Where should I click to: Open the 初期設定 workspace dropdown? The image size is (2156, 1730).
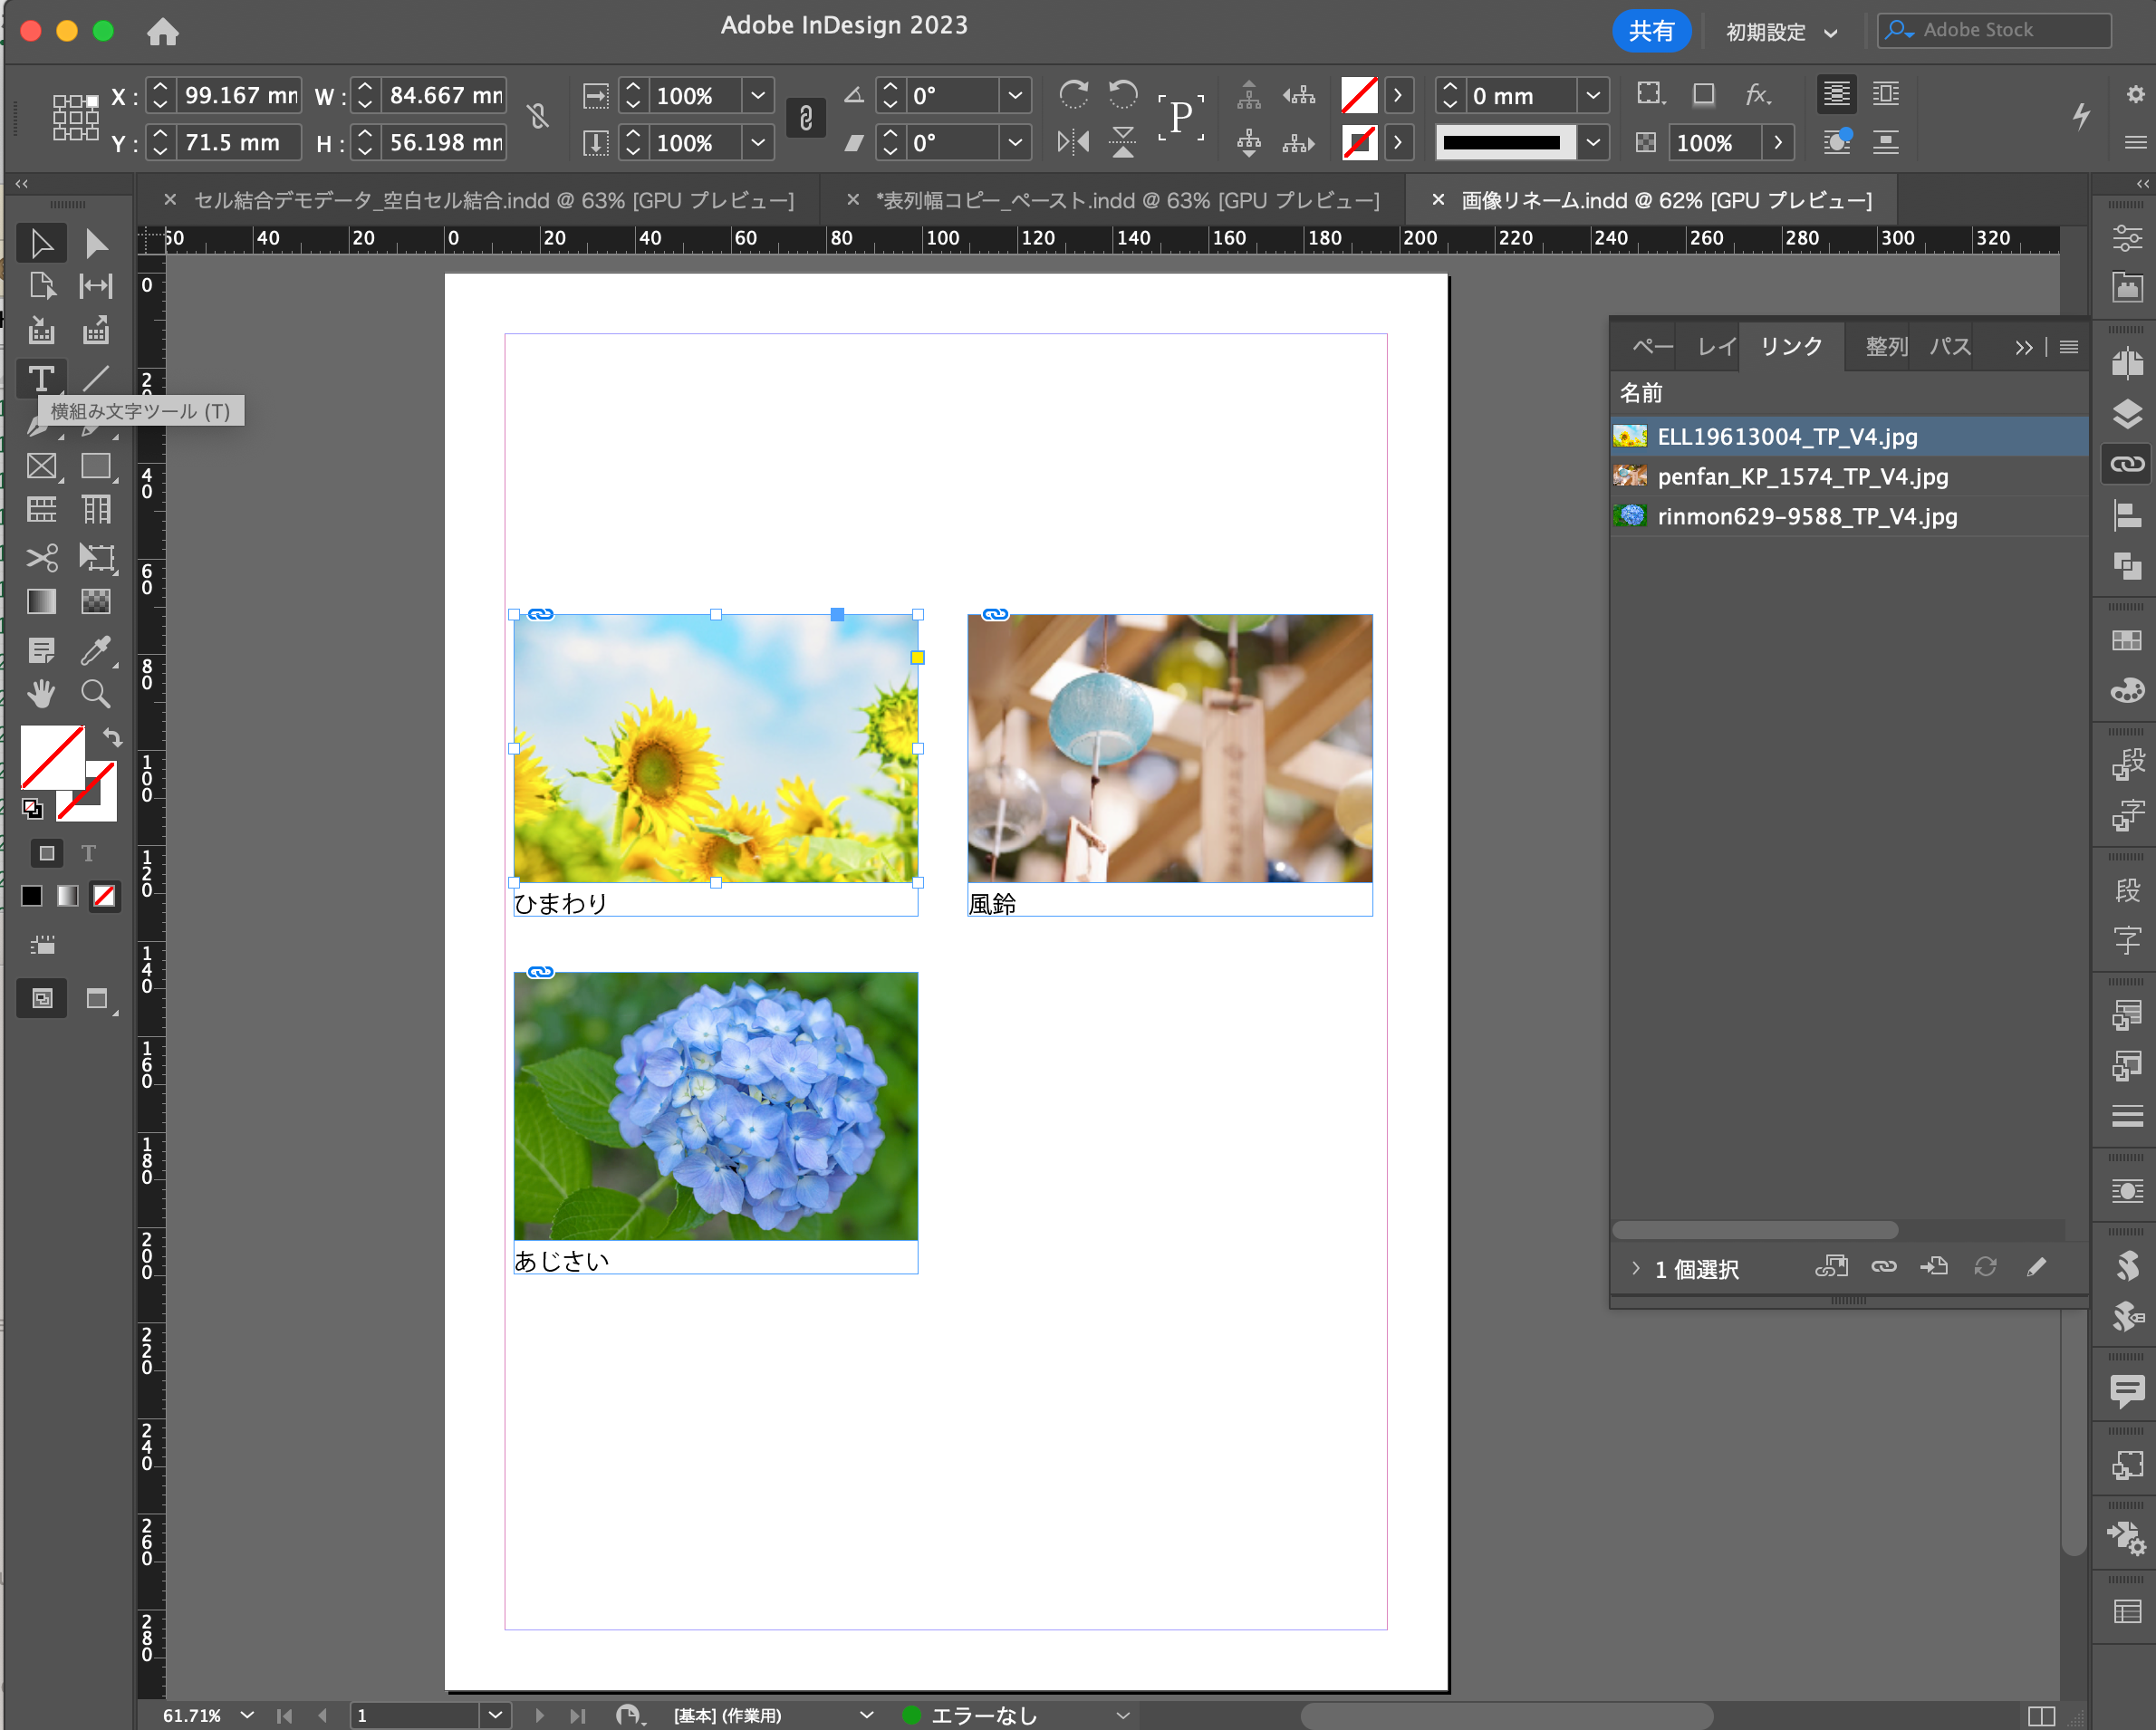(x=1782, y=32)
